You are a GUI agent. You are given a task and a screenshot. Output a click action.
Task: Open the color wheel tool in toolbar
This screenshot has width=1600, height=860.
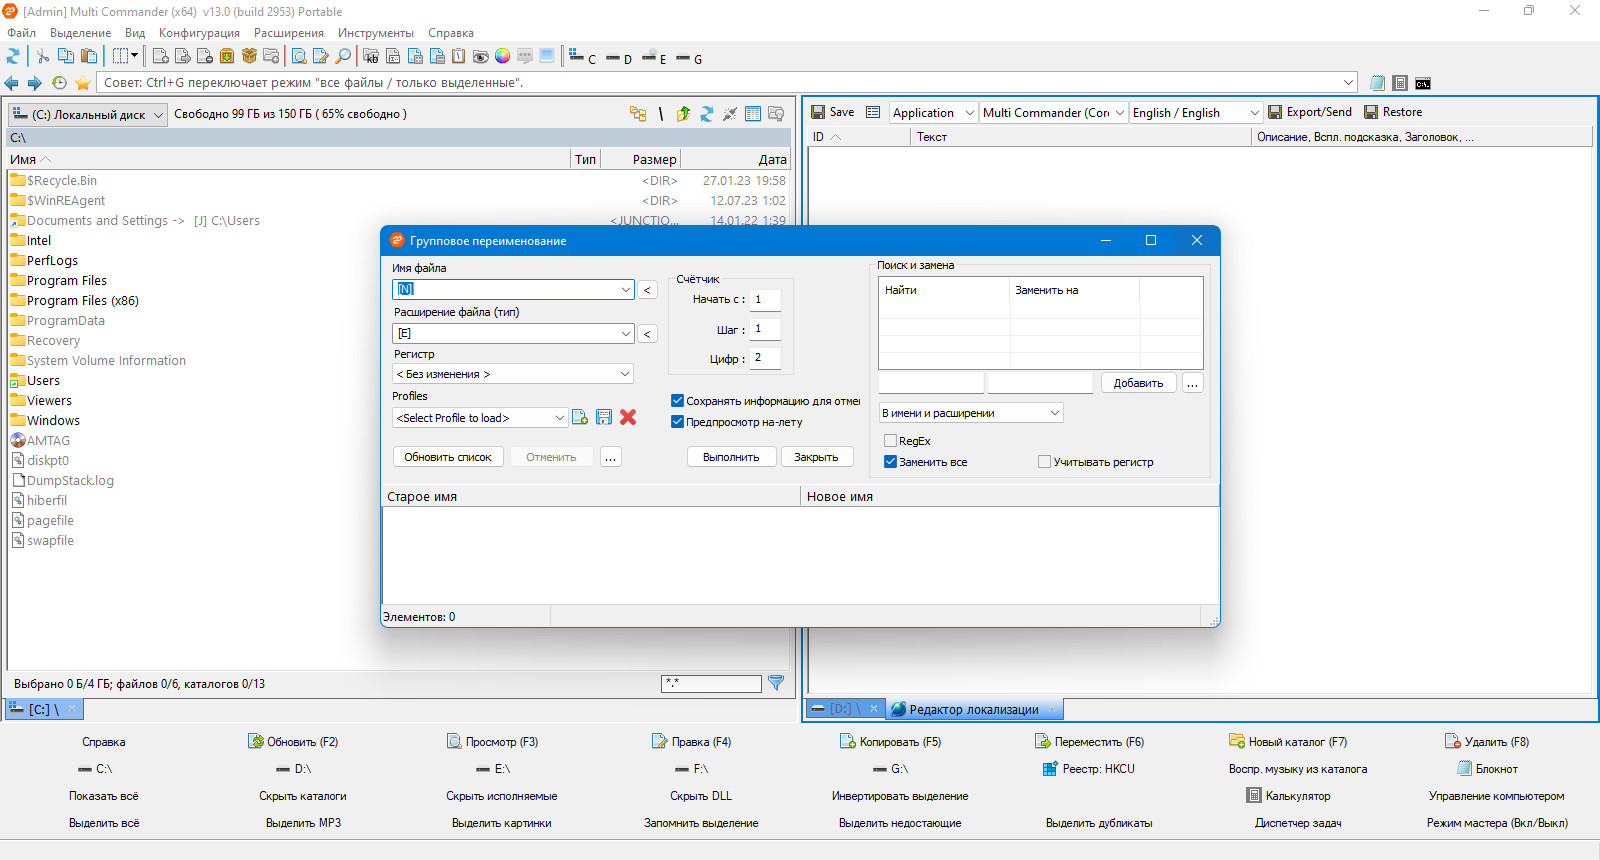point(503,57)
